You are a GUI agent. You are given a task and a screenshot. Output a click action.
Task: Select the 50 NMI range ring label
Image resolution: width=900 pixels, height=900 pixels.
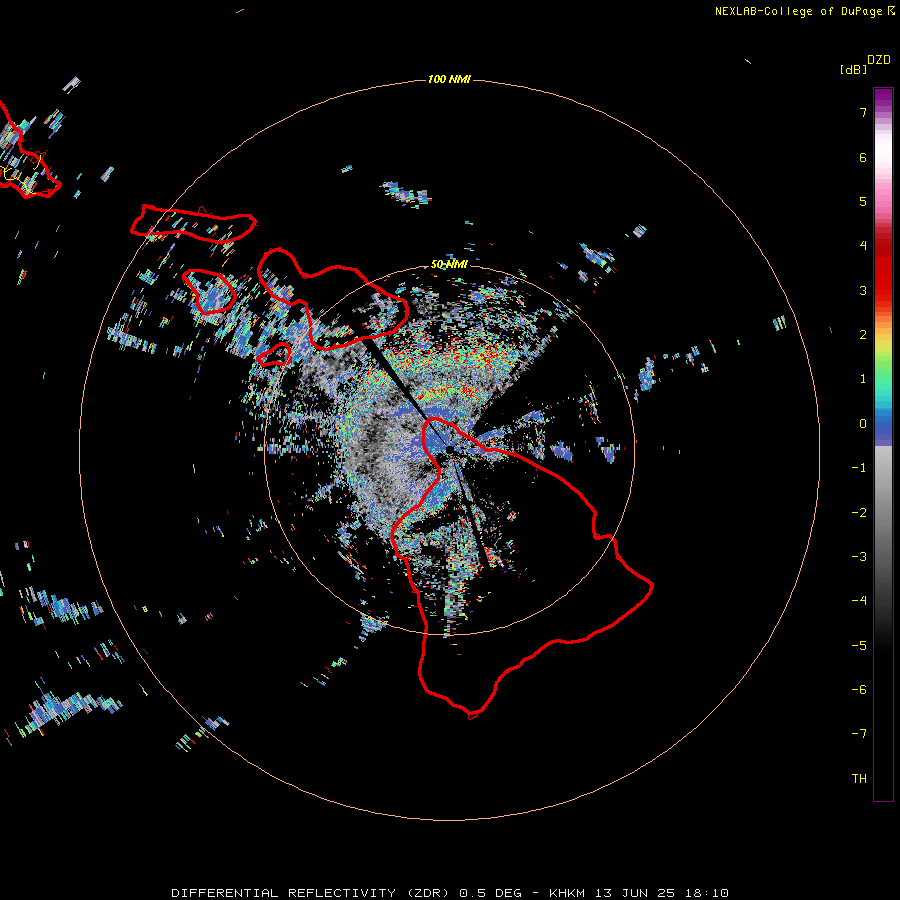[449, 264]
